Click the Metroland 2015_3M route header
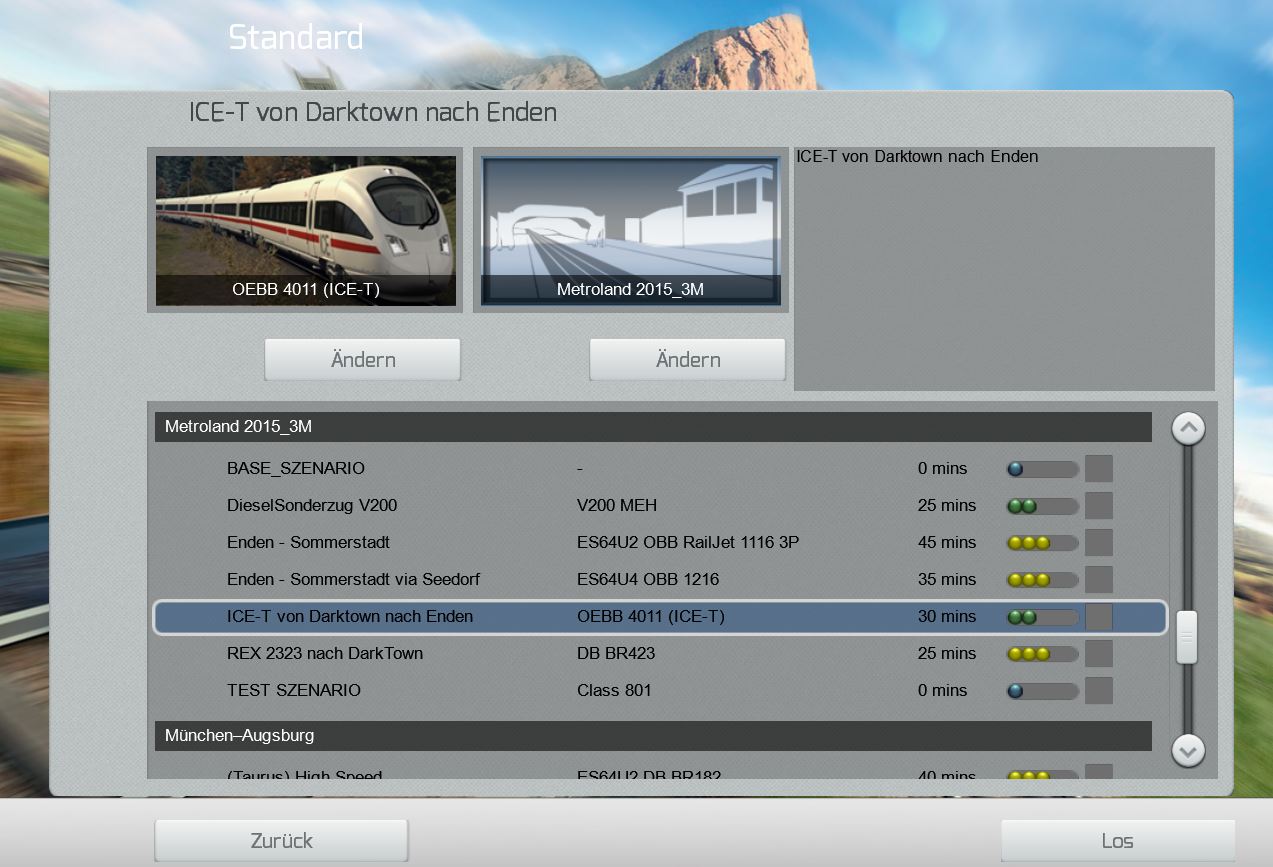Viewport: 1273px width, 867px height. [653, 427]
